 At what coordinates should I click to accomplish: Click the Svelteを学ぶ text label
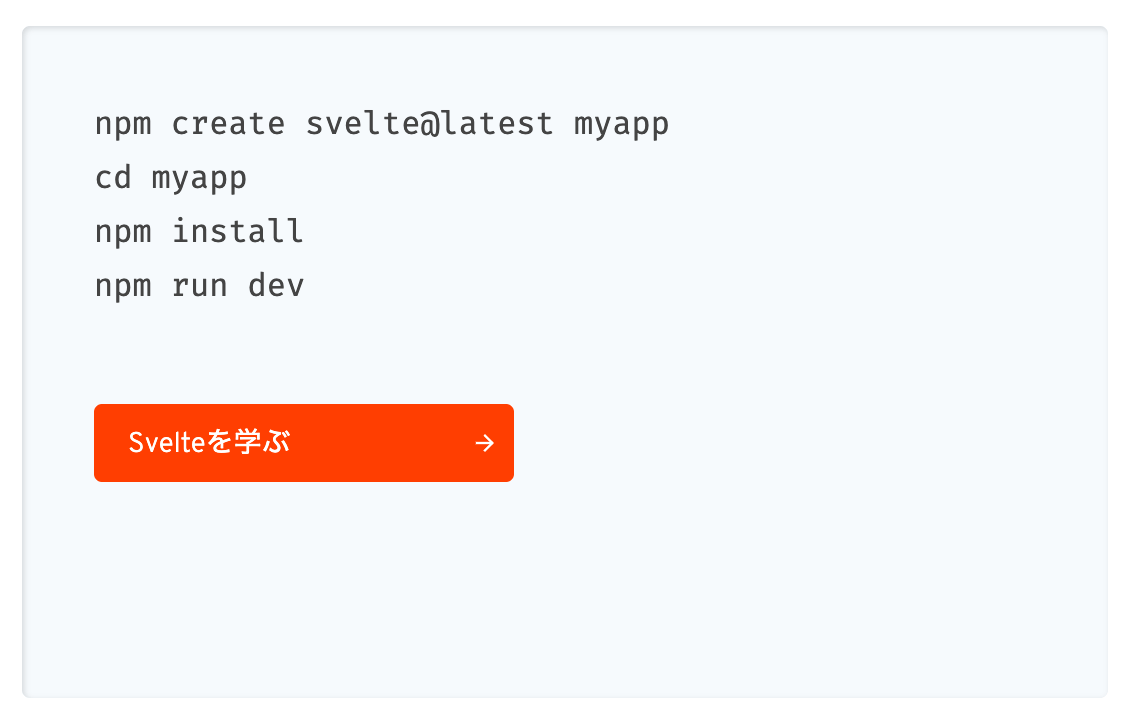(209, 443)
